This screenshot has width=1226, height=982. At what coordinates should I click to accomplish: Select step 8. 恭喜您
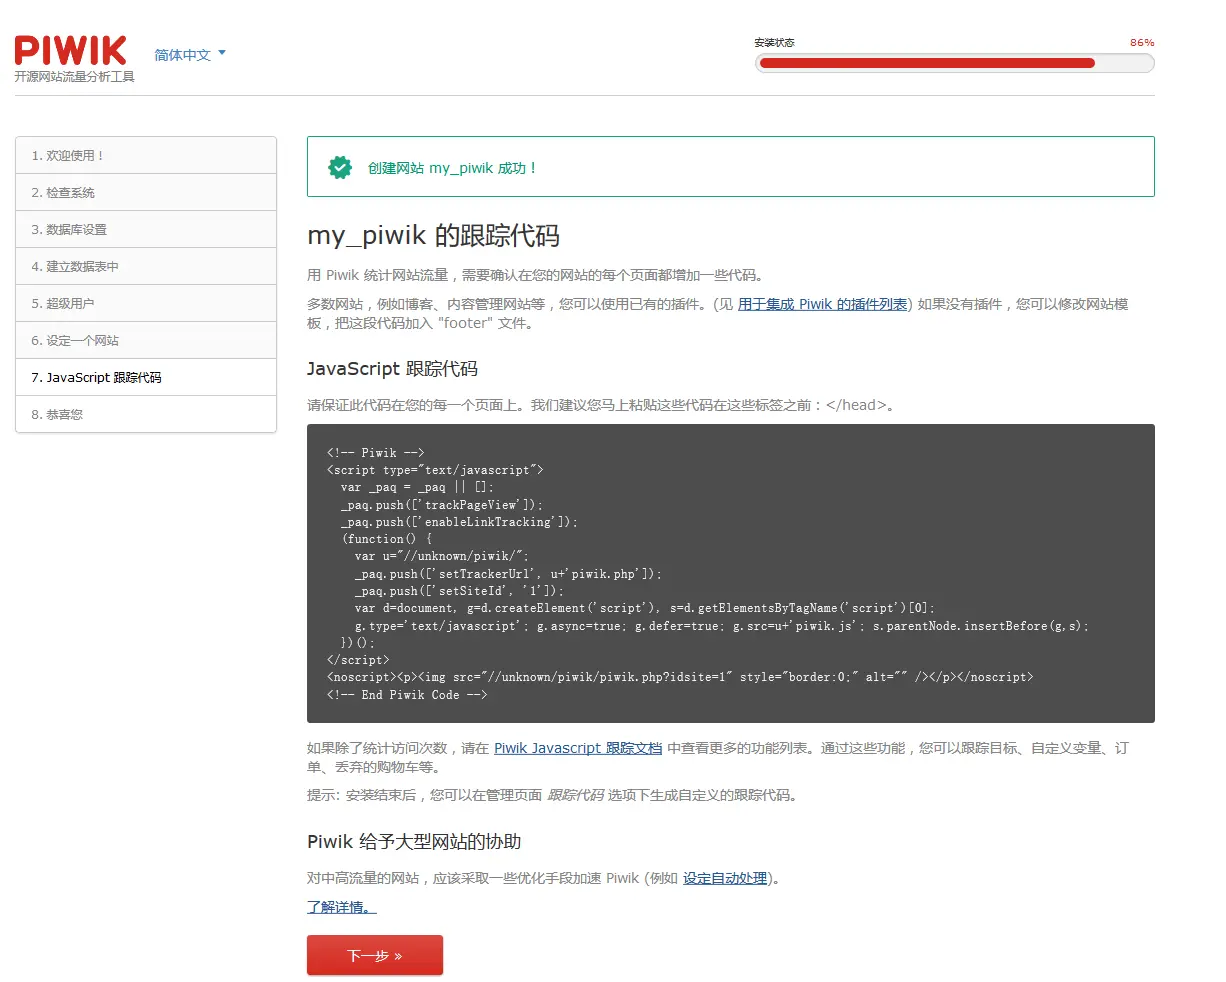[146, 414]
